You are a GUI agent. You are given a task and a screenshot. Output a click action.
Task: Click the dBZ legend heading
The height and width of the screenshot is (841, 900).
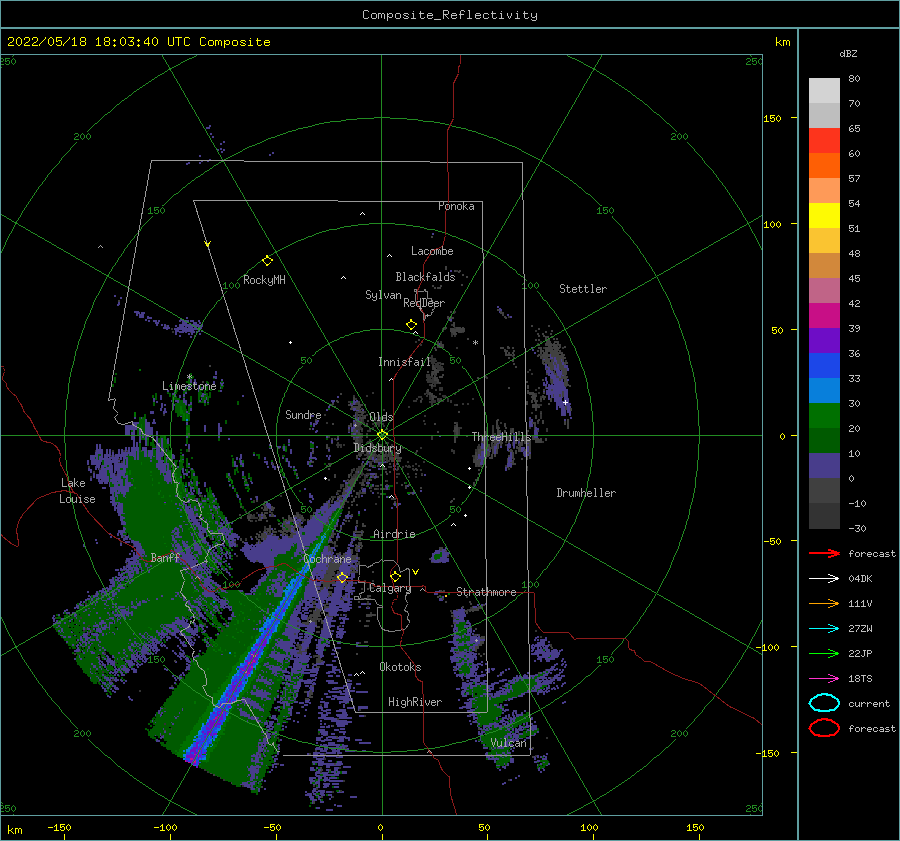[x=848, y=54]
